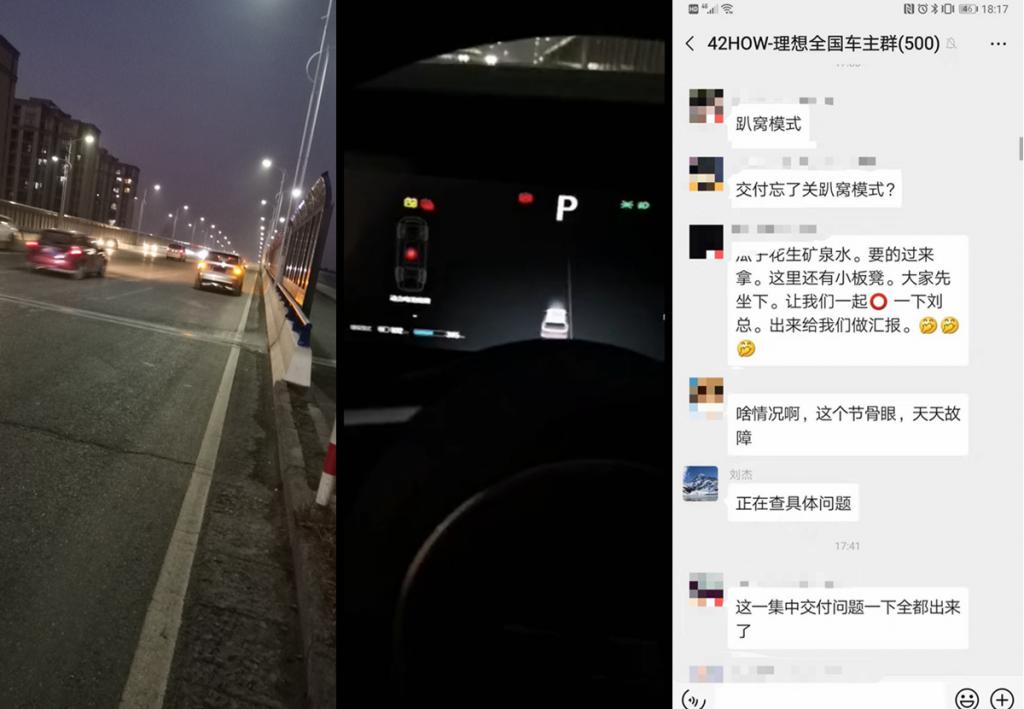Tap the voice input icon

tap(694, 699)
